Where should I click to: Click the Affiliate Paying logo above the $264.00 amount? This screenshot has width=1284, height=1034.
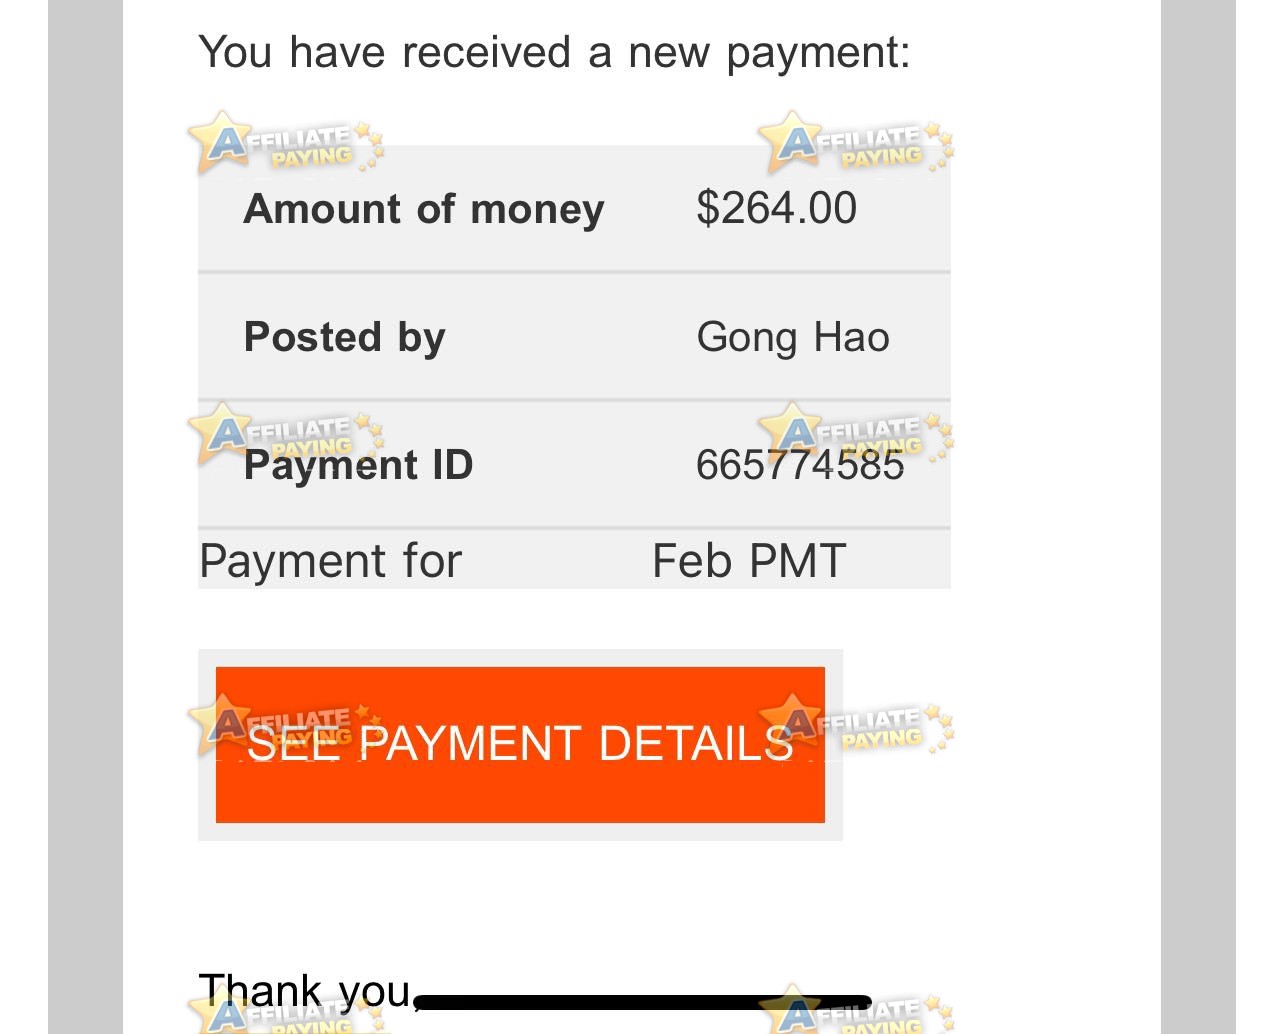click(855, 144)
